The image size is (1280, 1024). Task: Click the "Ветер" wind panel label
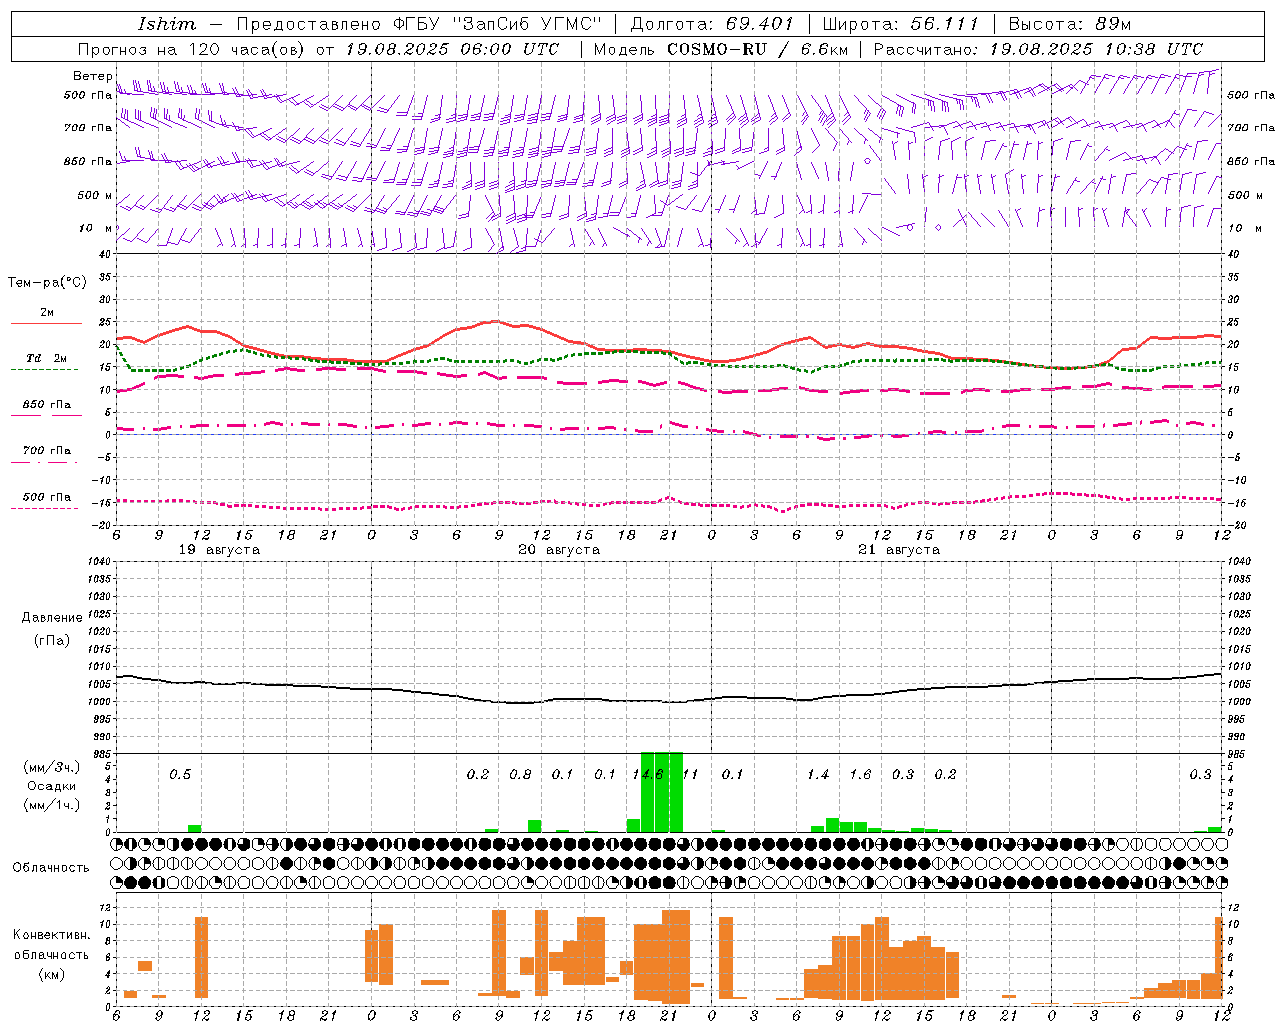[x=92, y=76]
